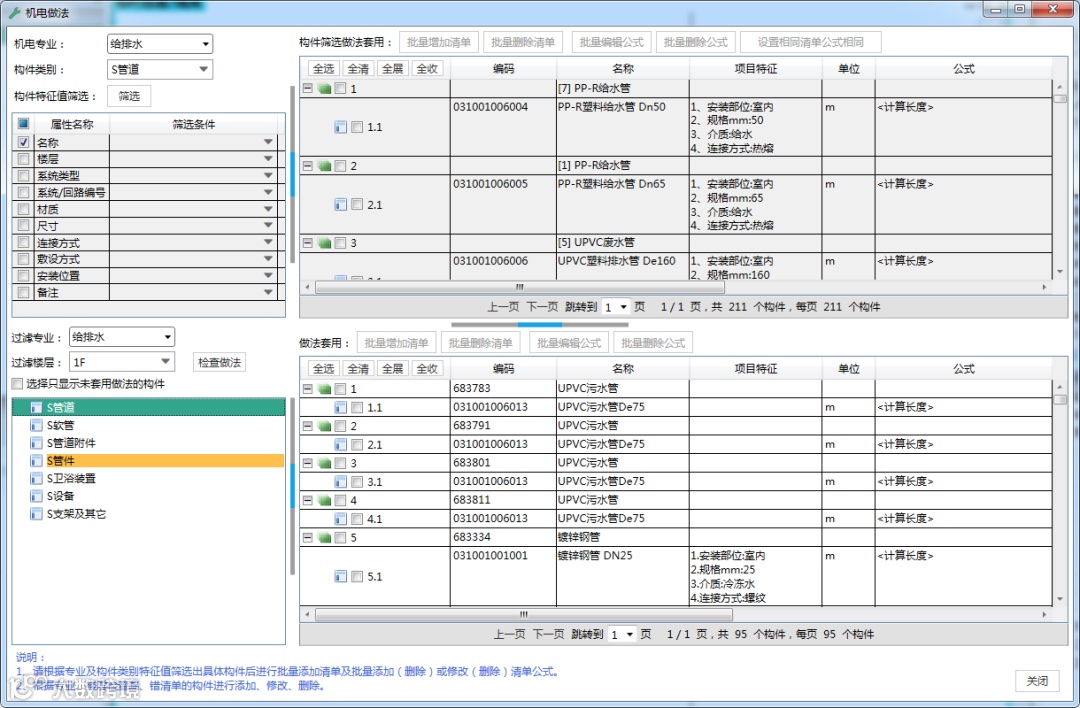Click green icon of bottom row 683811

(x=324, y=501)
